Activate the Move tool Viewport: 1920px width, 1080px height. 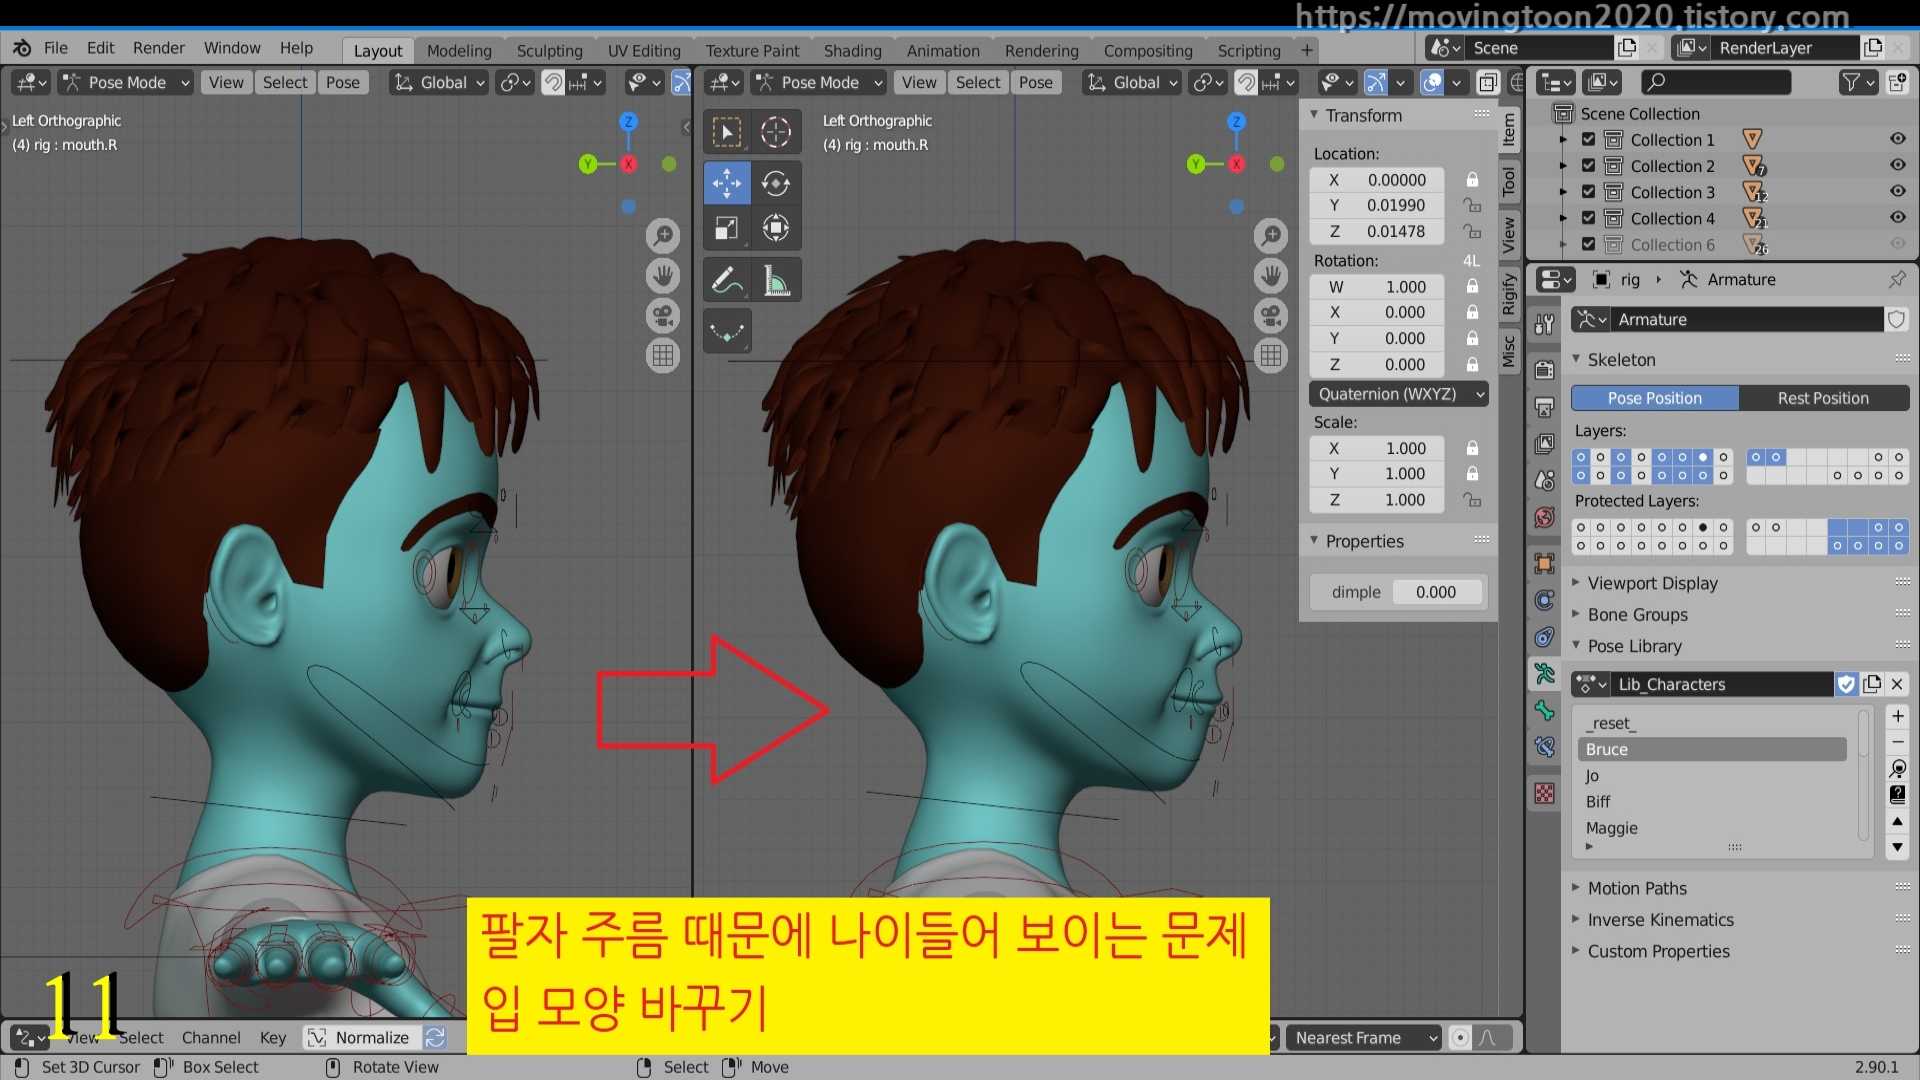point(727,183)
